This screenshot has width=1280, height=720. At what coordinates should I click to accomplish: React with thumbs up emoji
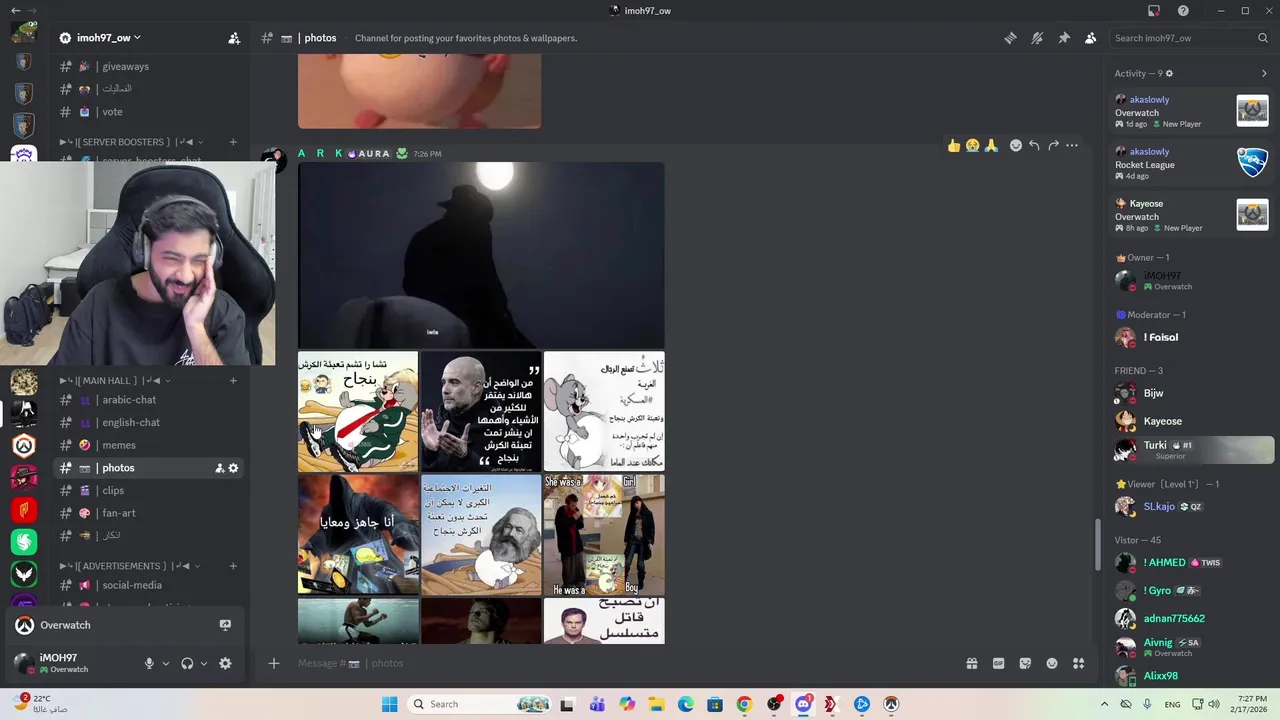pos(954,145)
